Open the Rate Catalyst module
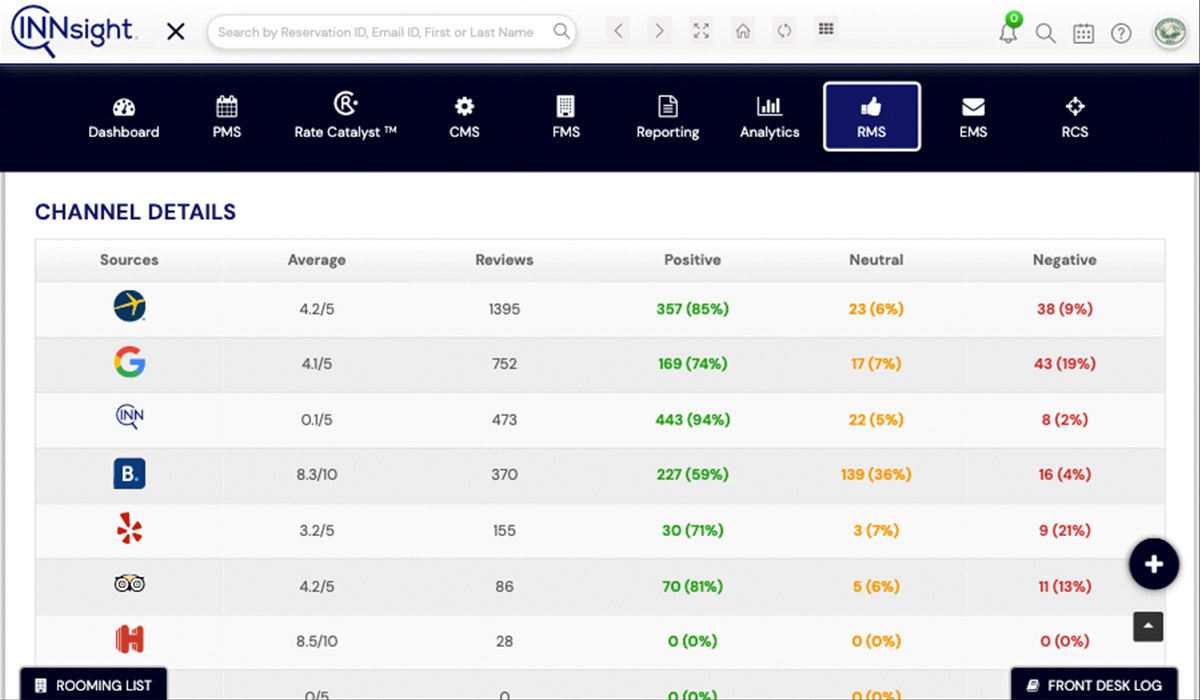The width and height of the screenshot is (1200, 700). pyautogui.click(x=346, y=117)
